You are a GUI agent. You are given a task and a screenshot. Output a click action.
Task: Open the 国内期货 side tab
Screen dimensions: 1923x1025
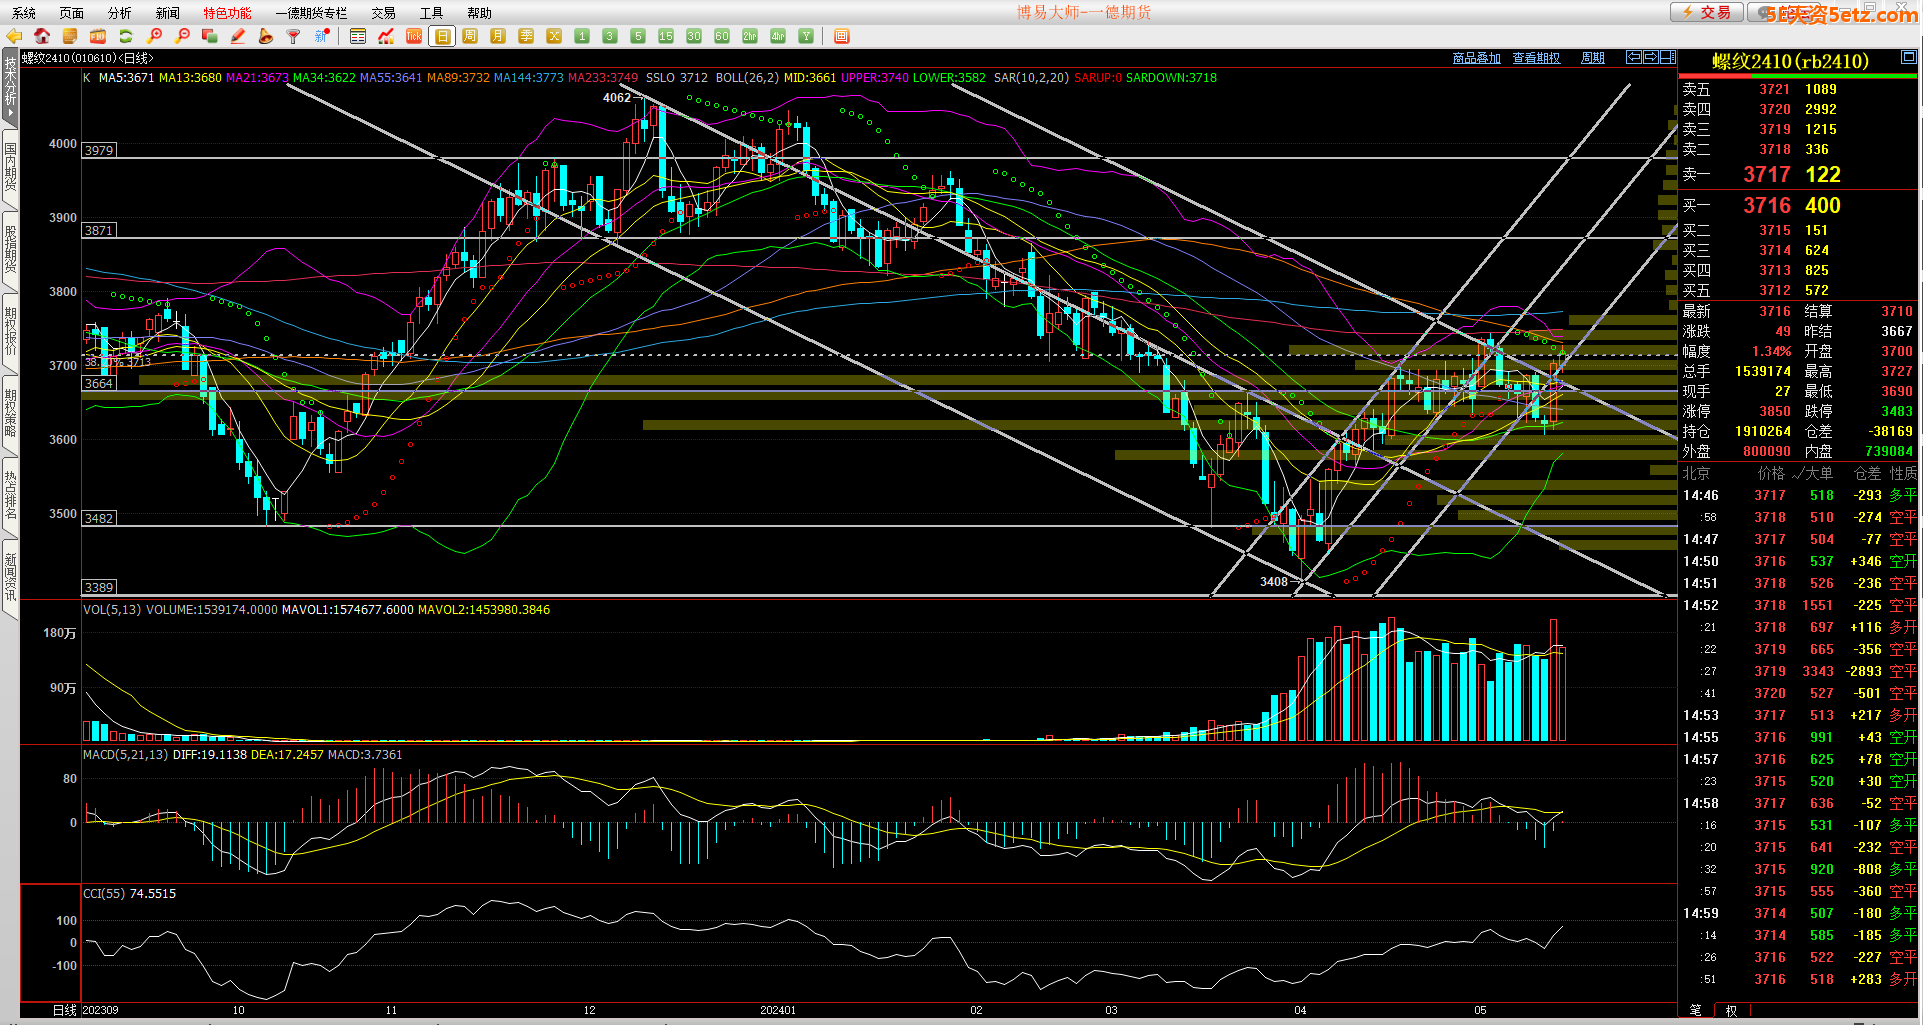pos(10,167)
